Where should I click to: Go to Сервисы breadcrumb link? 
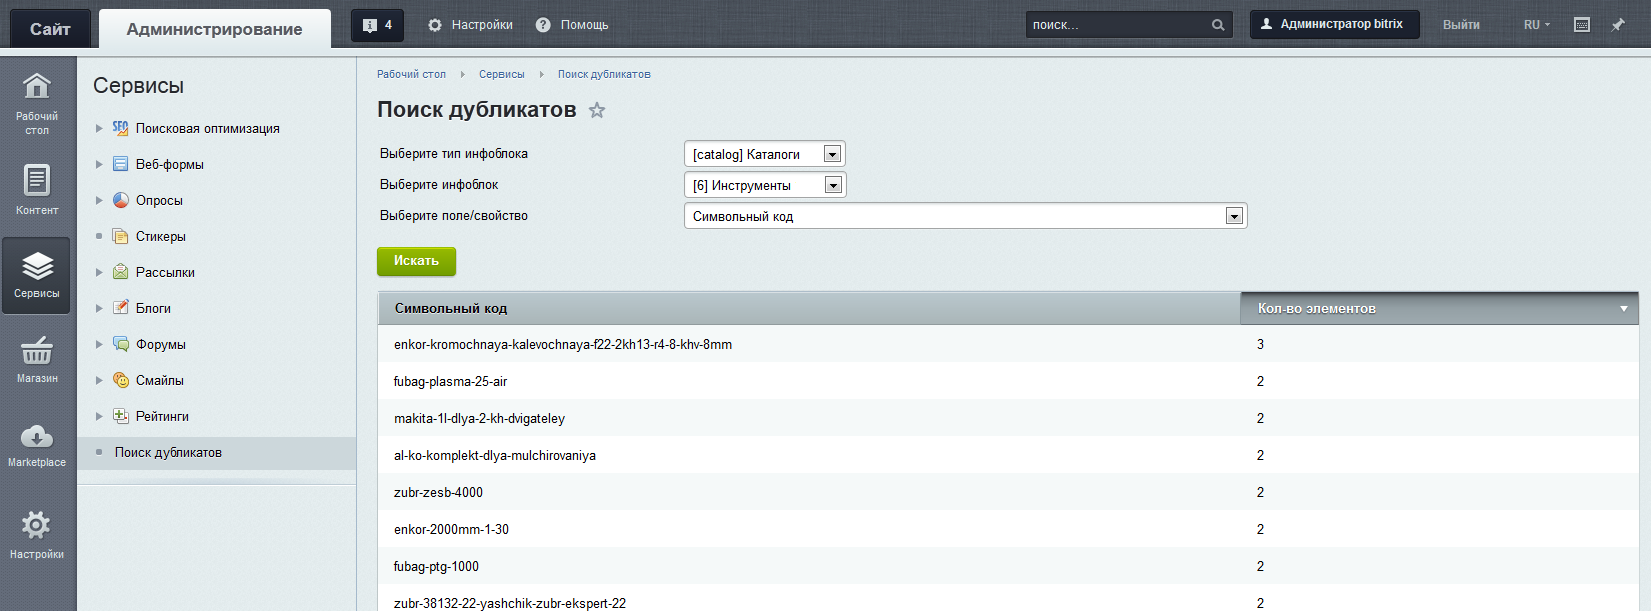click(x=502, y=74)
